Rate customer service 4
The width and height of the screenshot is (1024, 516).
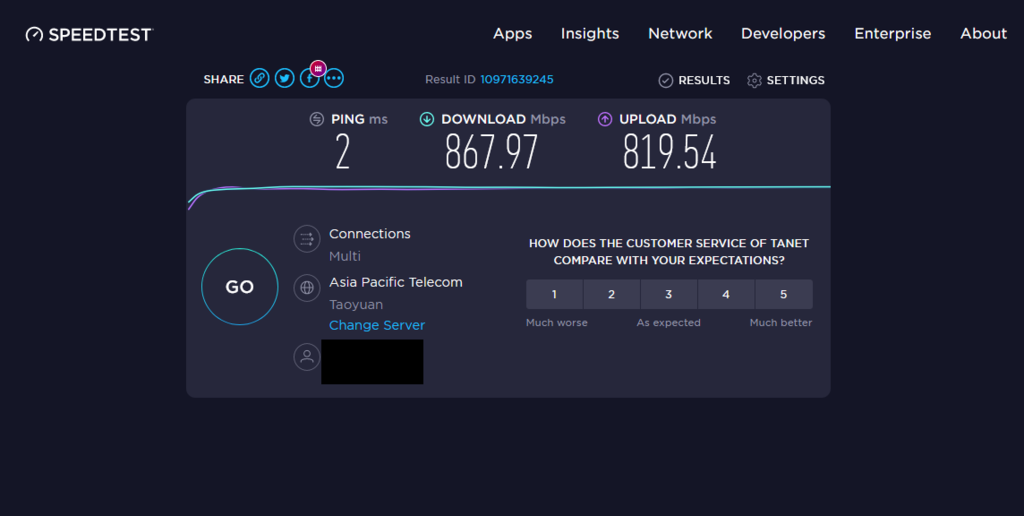(x=726, y=295)
